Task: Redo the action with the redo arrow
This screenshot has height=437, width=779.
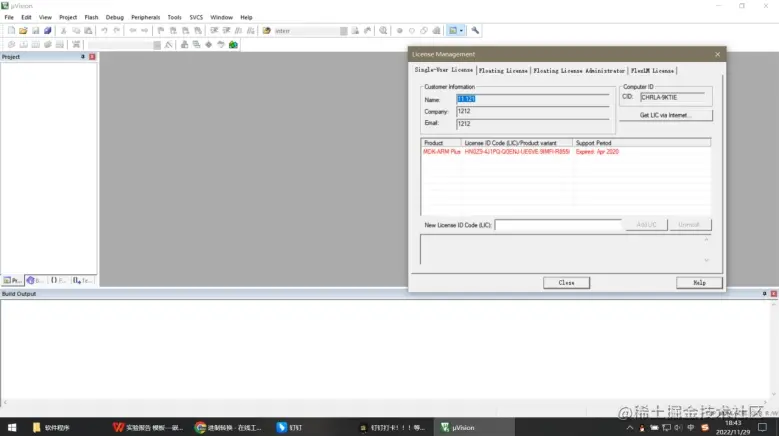Action: 117,31
